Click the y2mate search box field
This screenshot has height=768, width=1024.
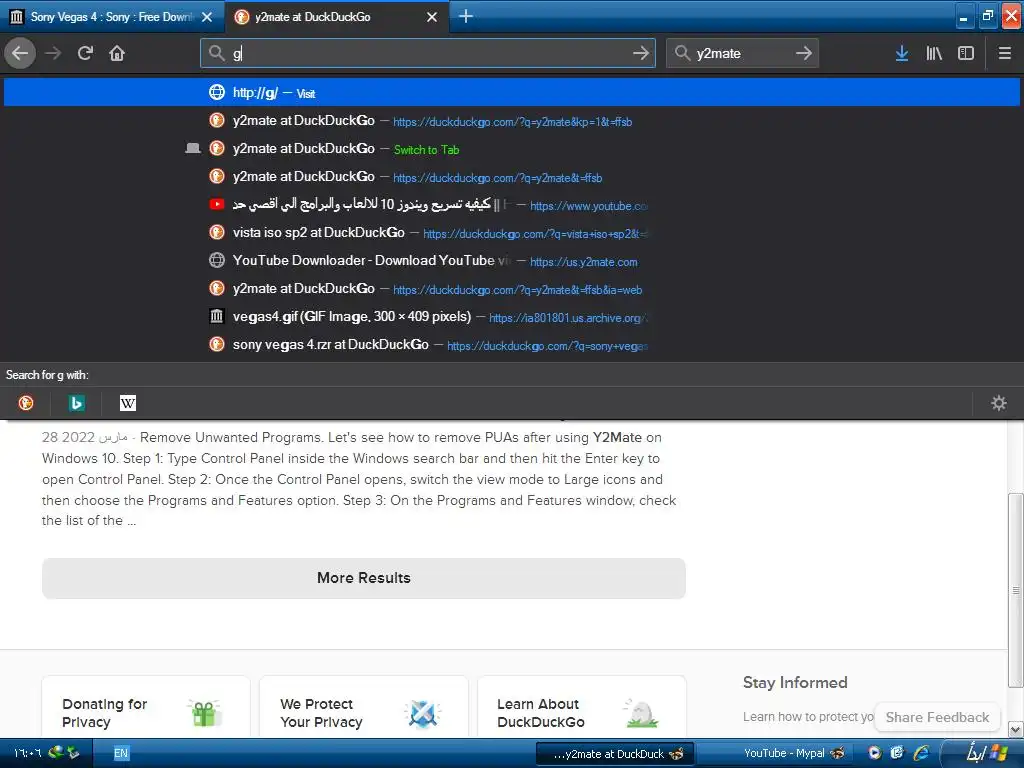(x=742, y=53)
